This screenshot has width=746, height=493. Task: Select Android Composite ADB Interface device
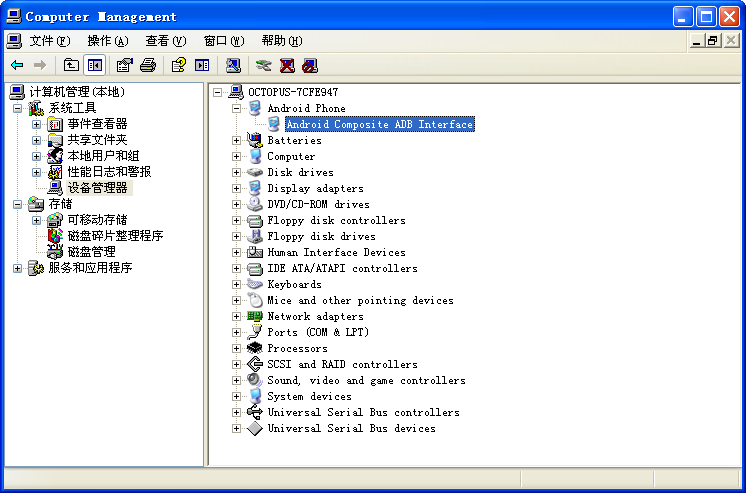[380, 124]
